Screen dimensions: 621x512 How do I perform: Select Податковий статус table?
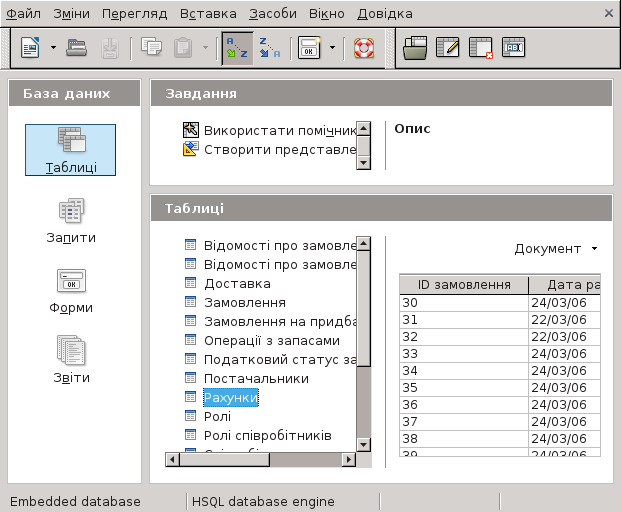[280, 360]
